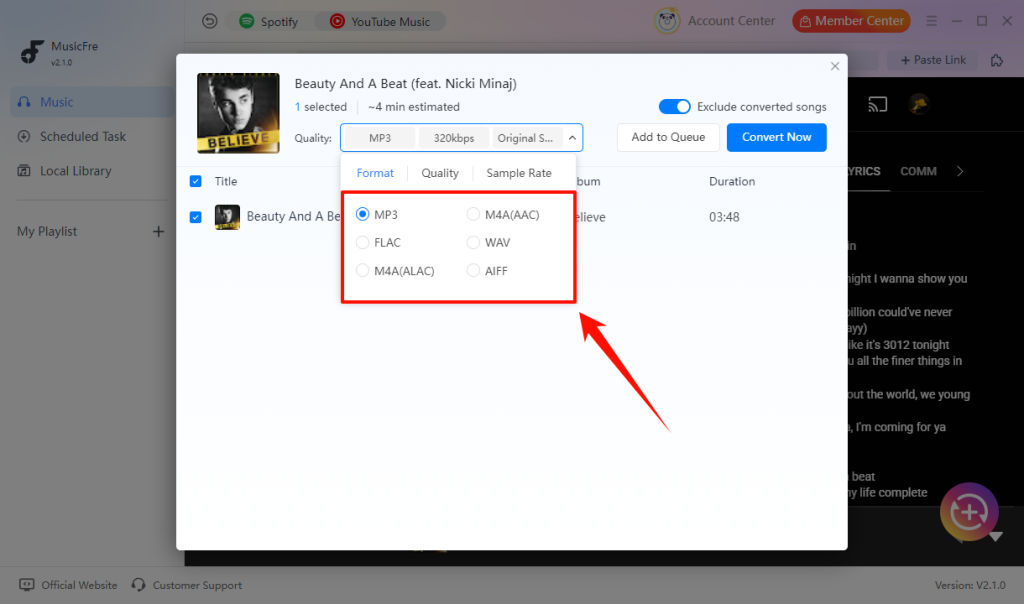
Task: Click the refresh/back circular arrow icon
Action: (210, 22)
